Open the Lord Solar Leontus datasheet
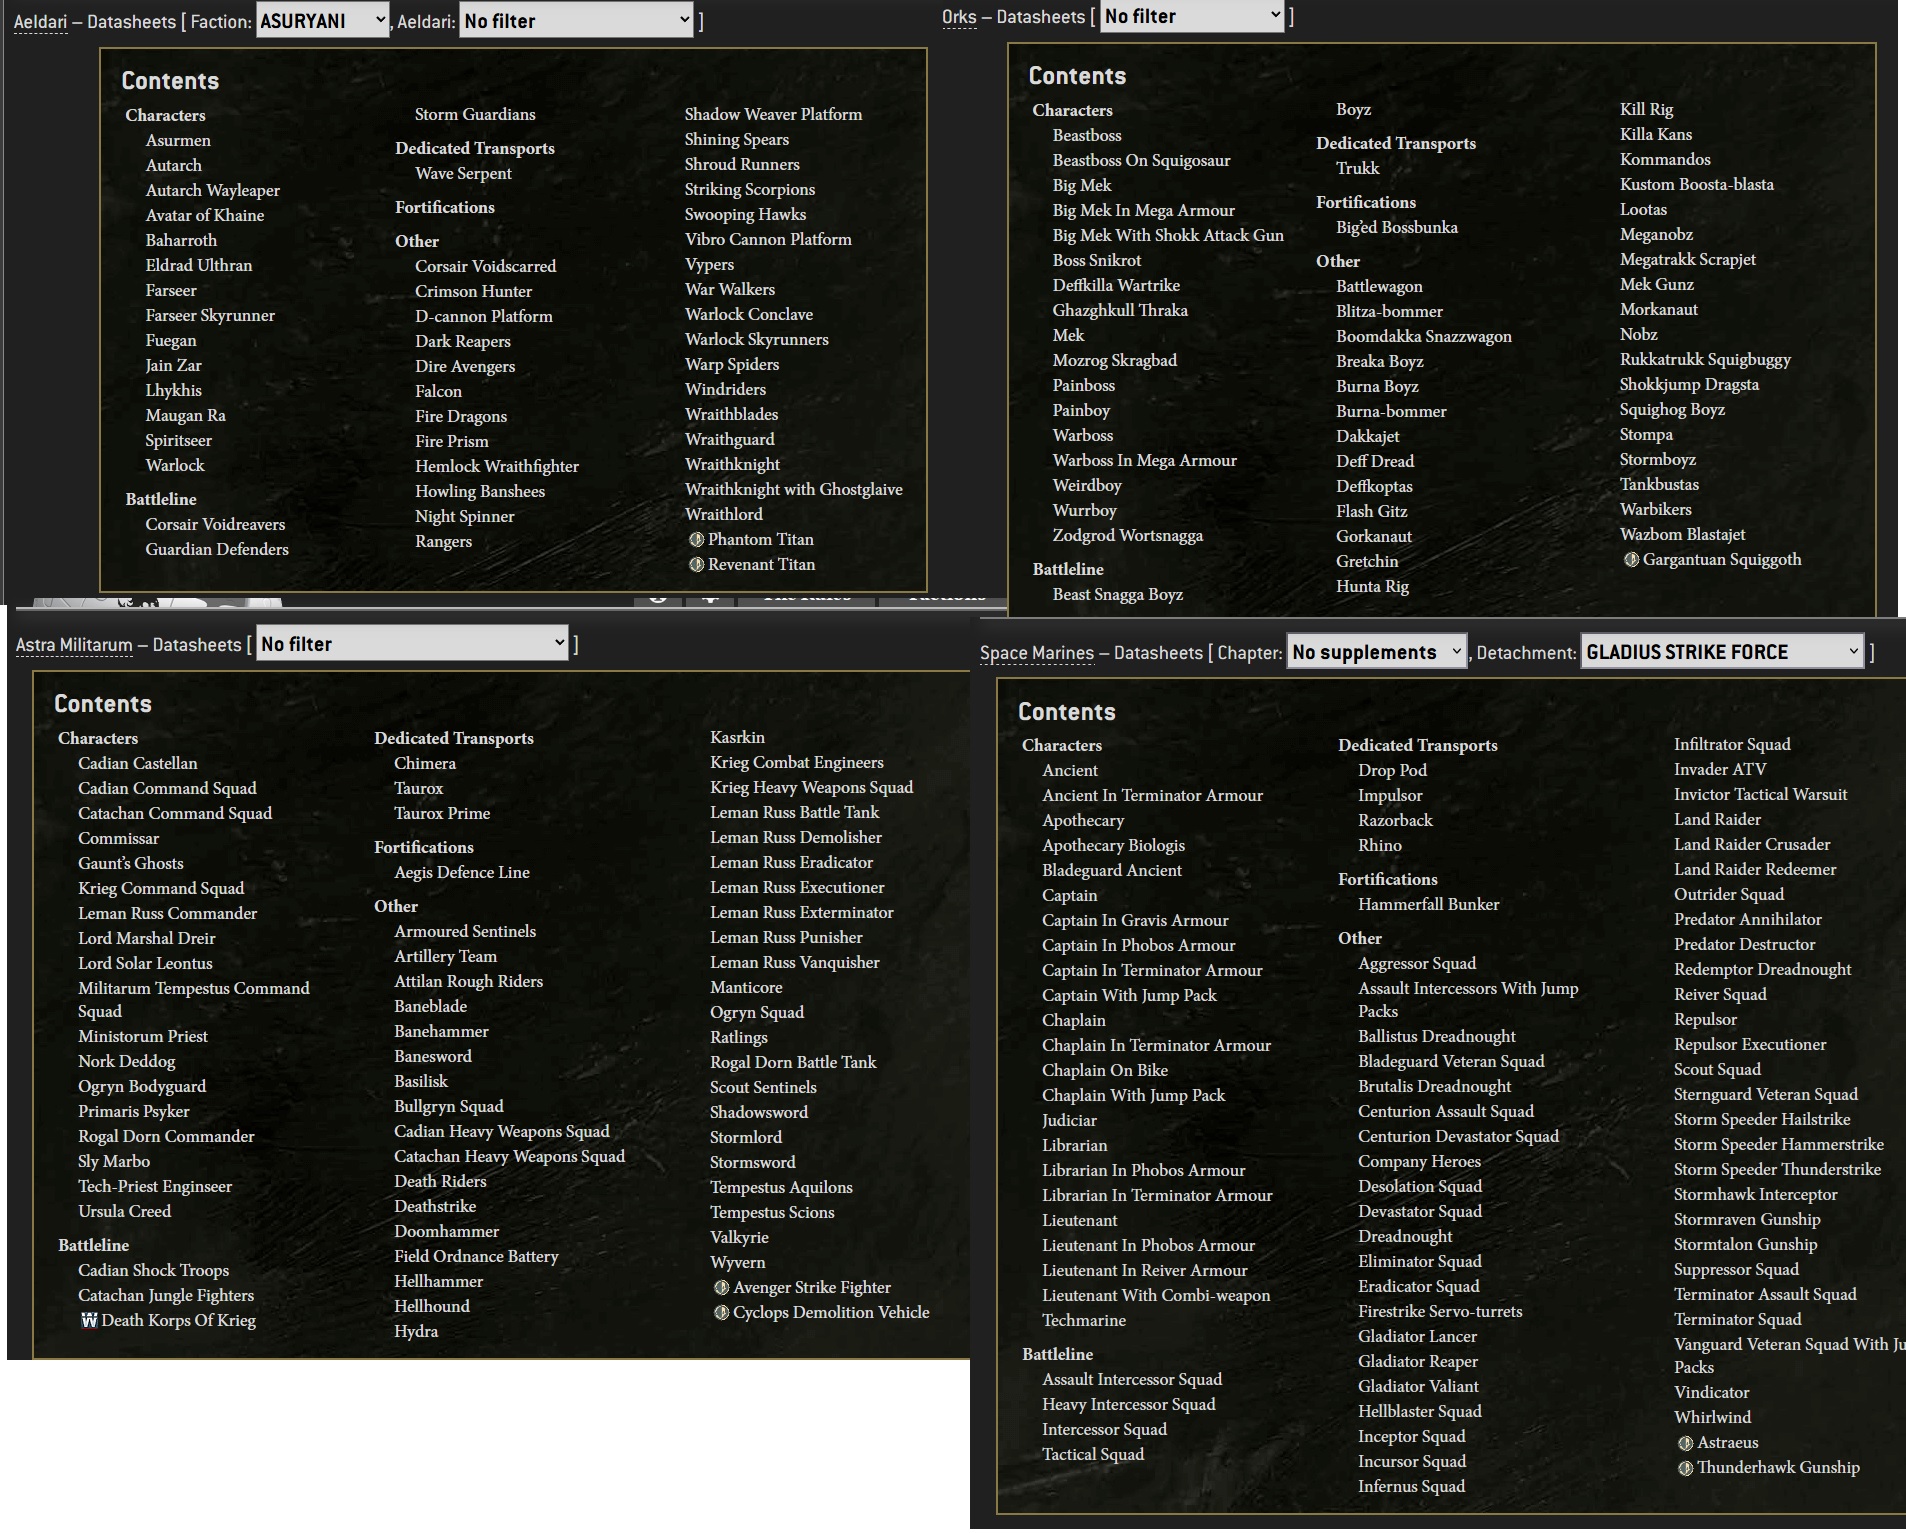 point(145,963)
